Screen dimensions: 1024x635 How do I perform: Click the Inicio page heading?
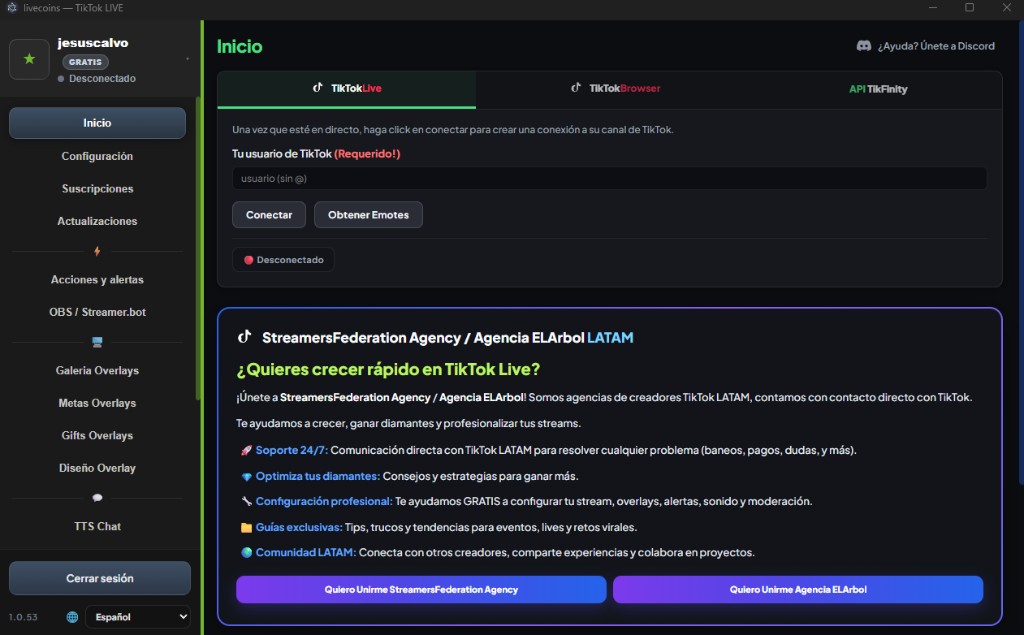240,46
